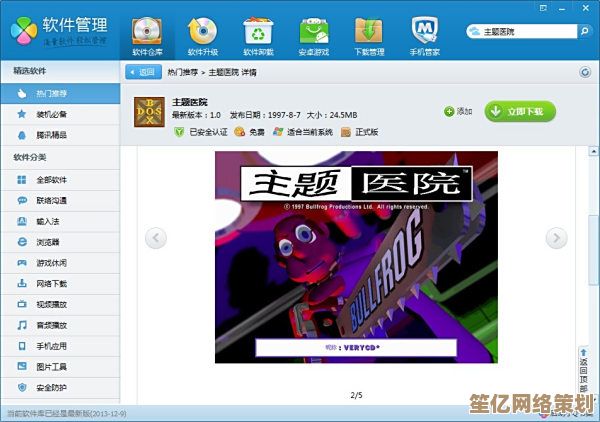Click the browser icon beside 浏览器
Image resolution: width=600 pixels, height=422 pixels.
click(22, 242)
